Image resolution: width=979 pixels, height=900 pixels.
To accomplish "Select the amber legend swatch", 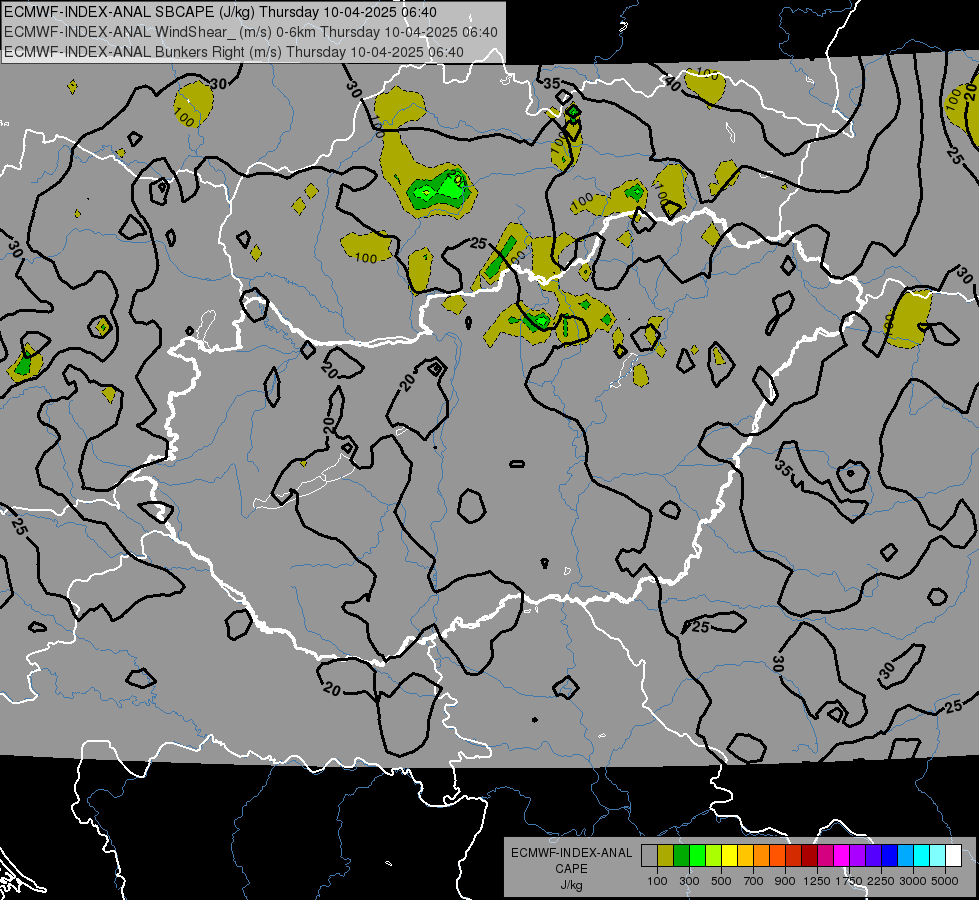I will 745,856.
